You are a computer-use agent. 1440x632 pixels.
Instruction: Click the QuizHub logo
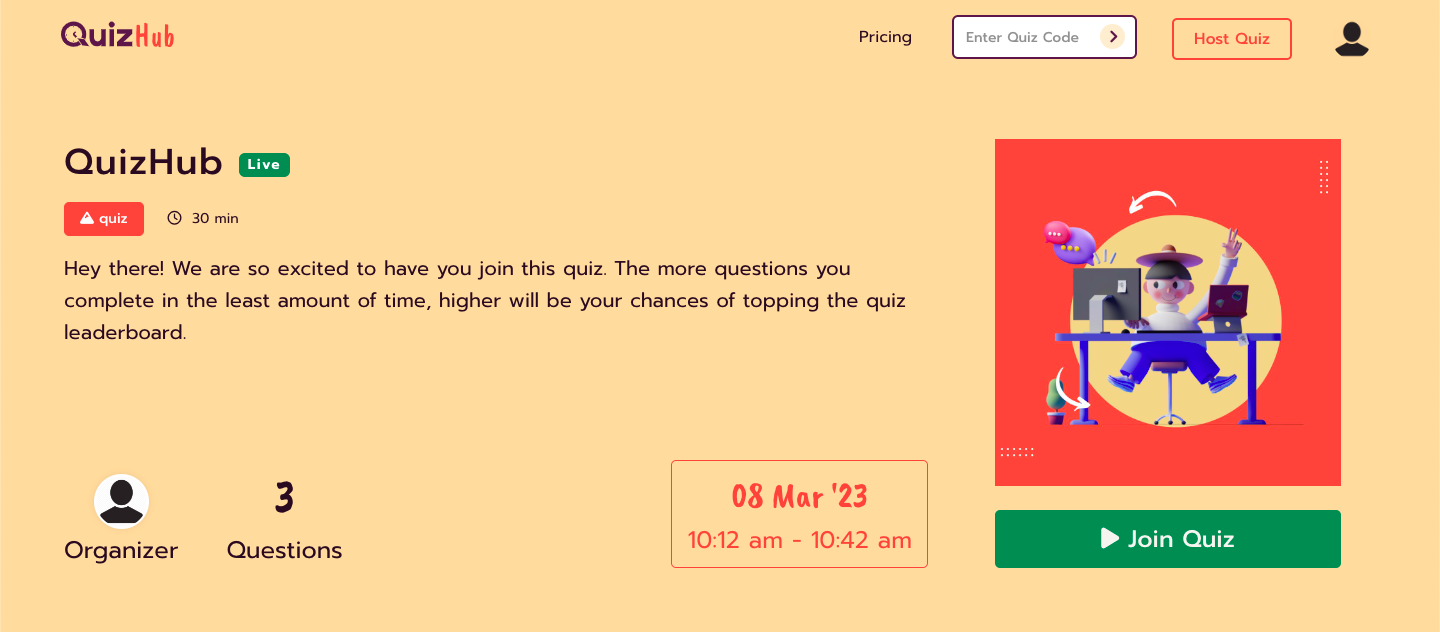point(116,35)
